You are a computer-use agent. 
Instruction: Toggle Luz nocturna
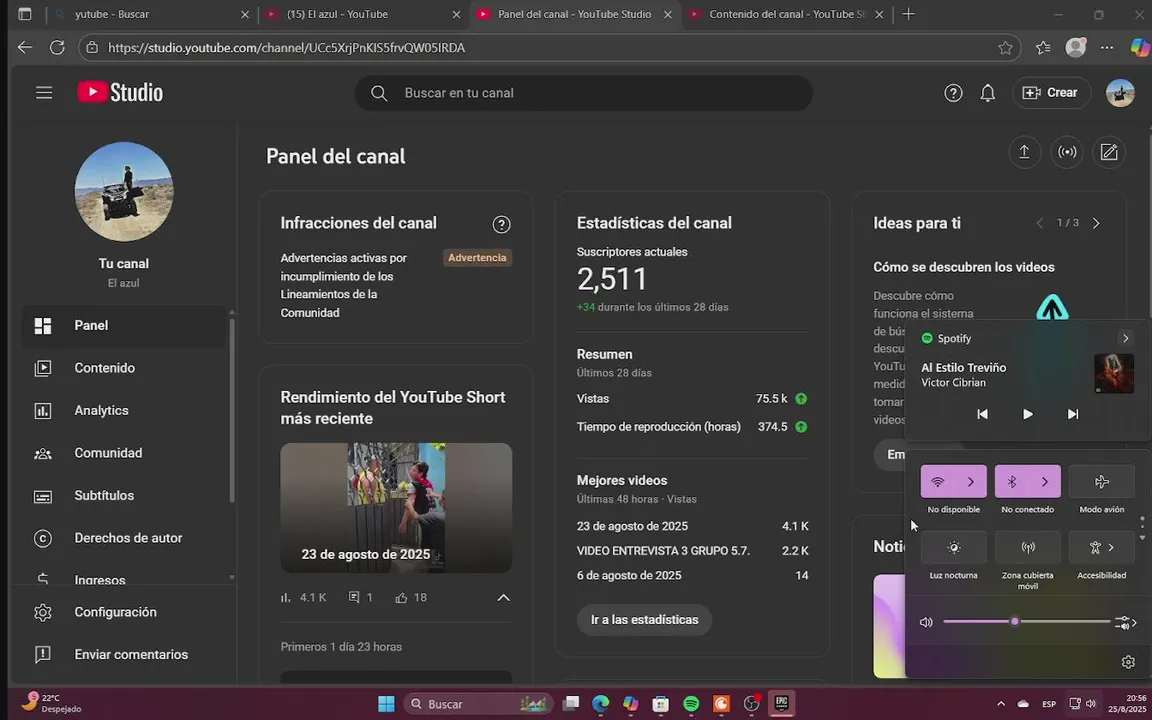click(954, 548)
